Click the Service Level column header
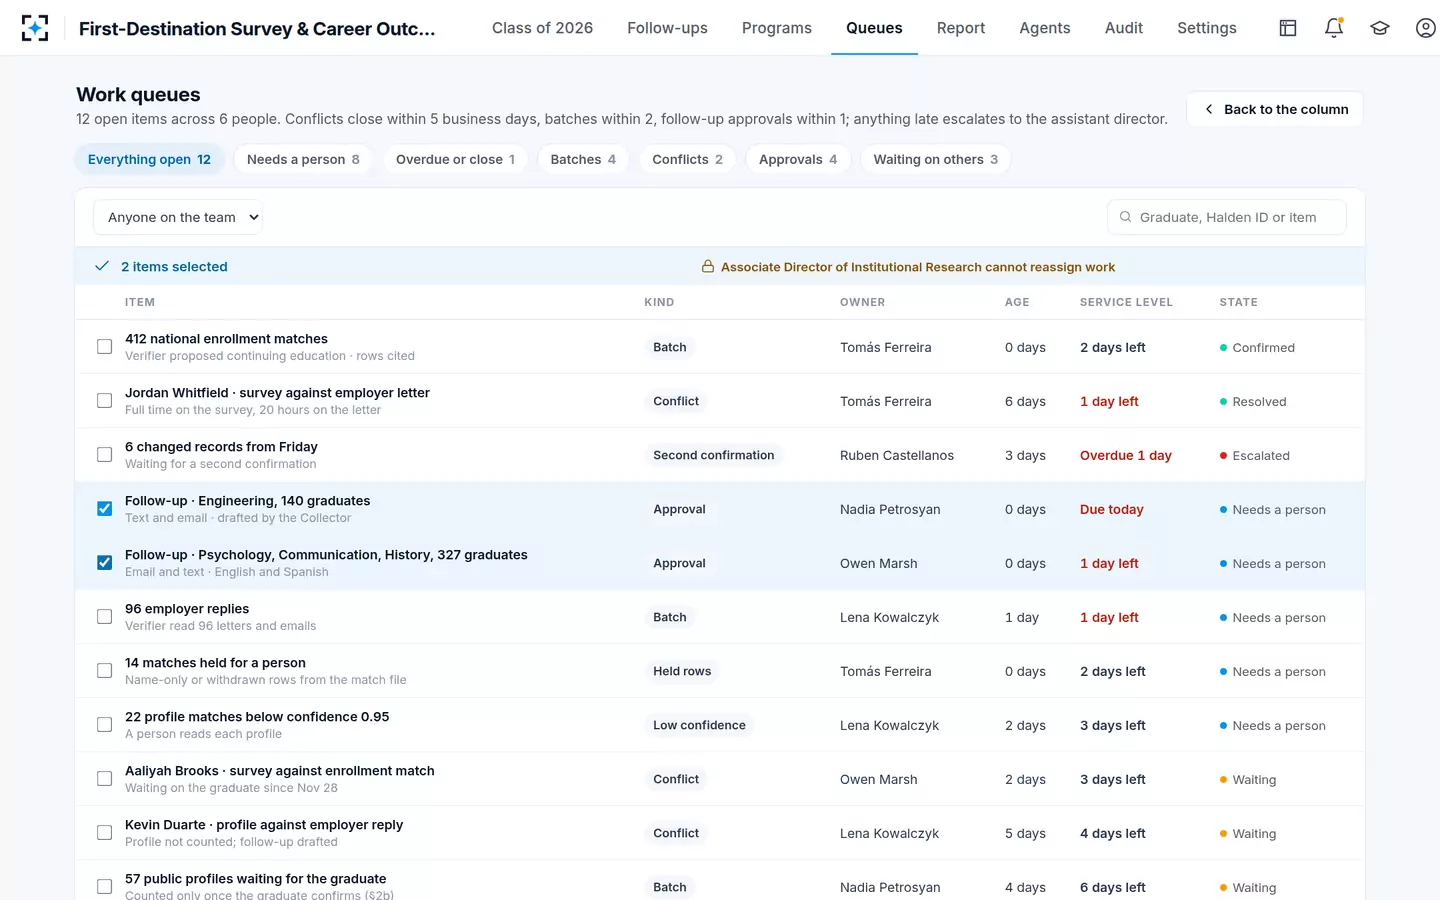The width and height of the screenshot is (1440, 900). click(1126, 302)
